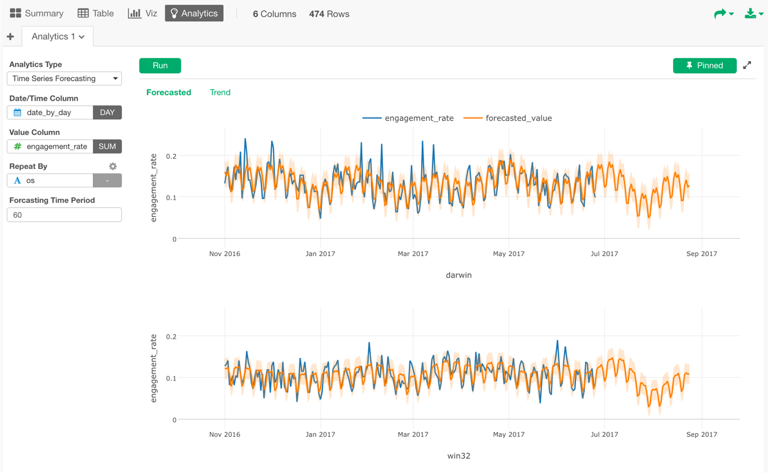
Task: Click the share arrow icon
Action: (x=721, y=13)
